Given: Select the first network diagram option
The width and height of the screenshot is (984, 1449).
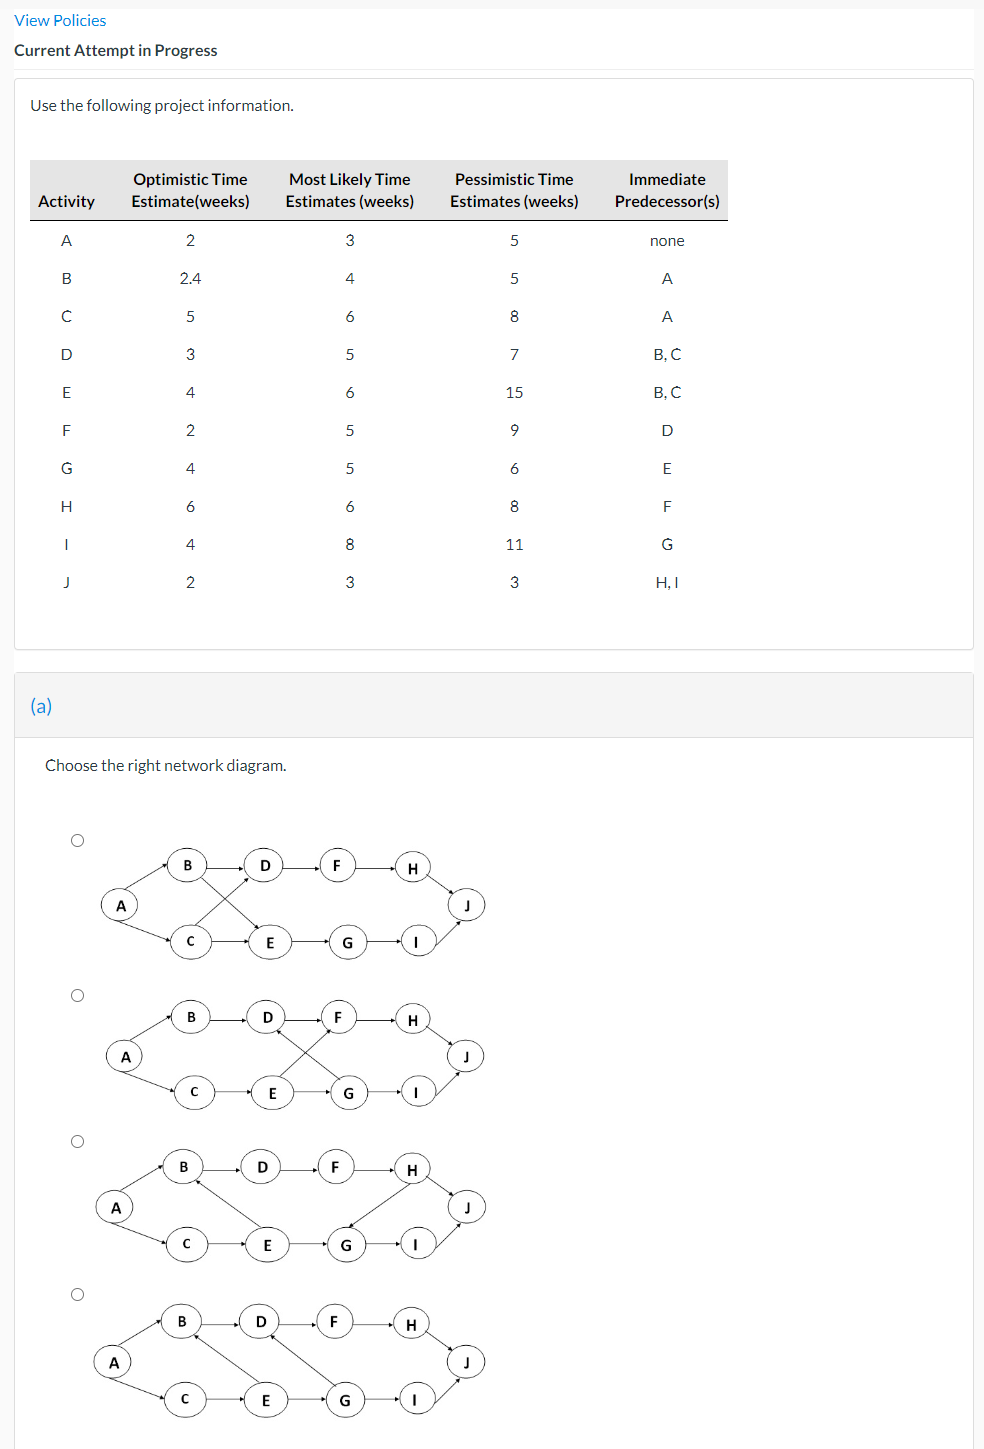Looking at the screenshot, I should (x=77, y=839).
